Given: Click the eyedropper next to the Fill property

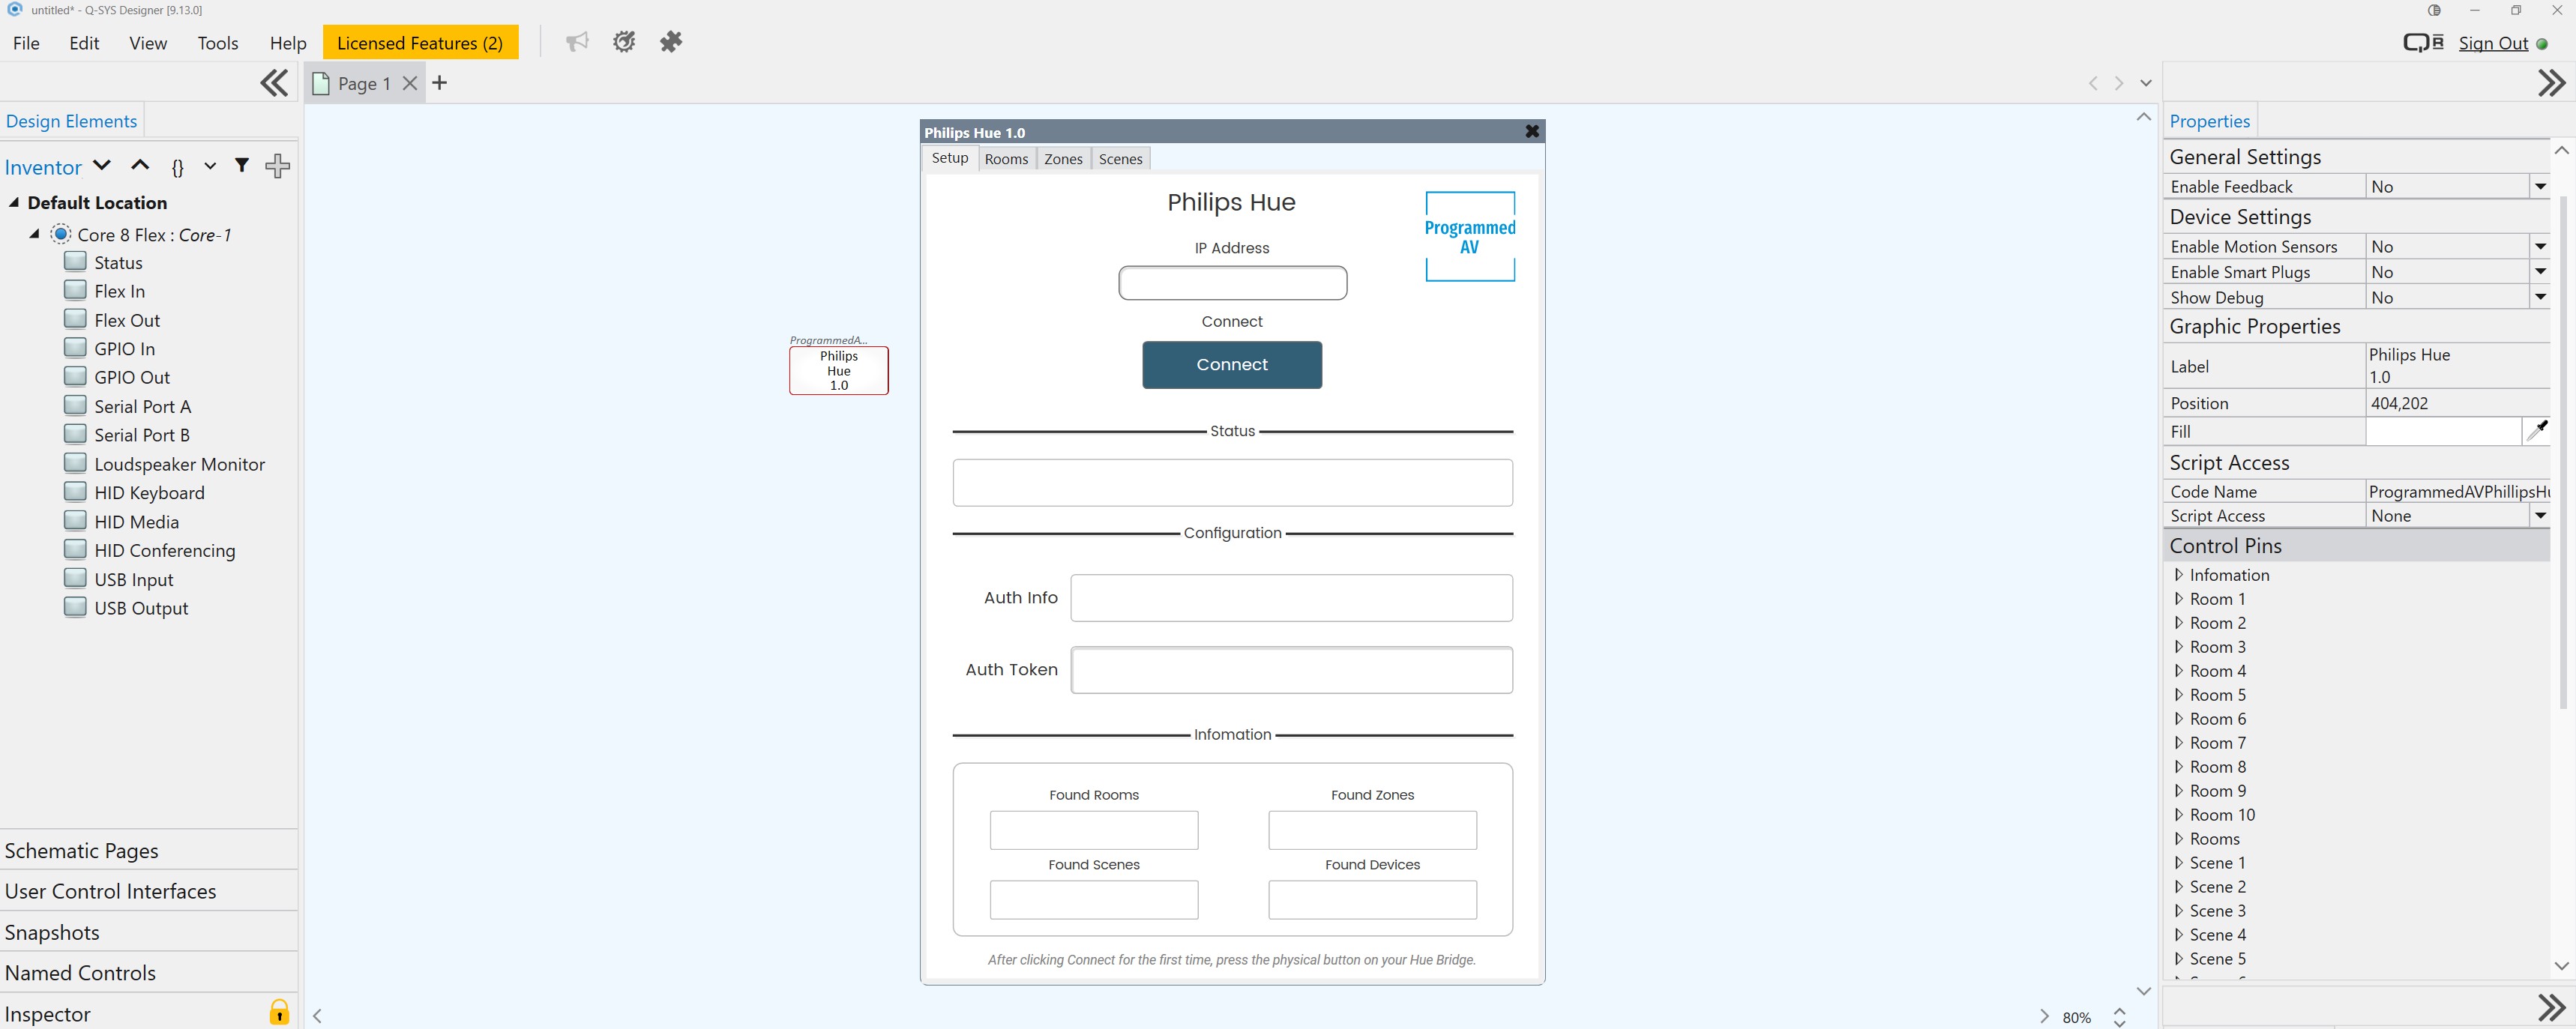Looking at the screenshot, I should 2538,430.
